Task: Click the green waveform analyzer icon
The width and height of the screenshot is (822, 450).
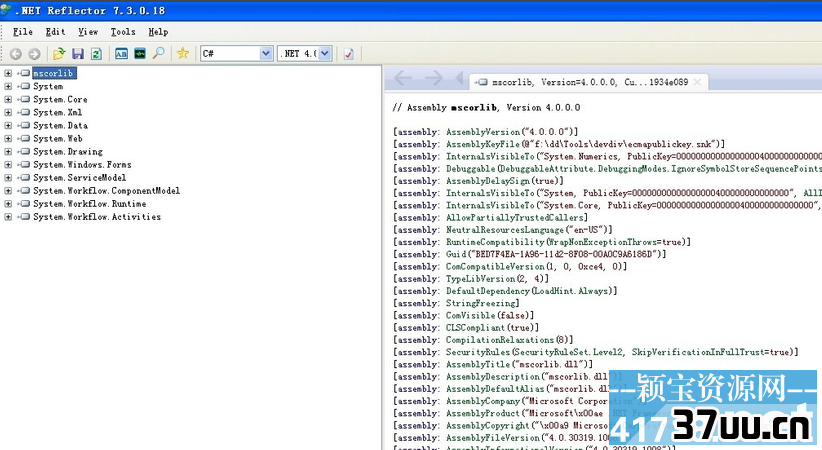Action: click(139, 53)
